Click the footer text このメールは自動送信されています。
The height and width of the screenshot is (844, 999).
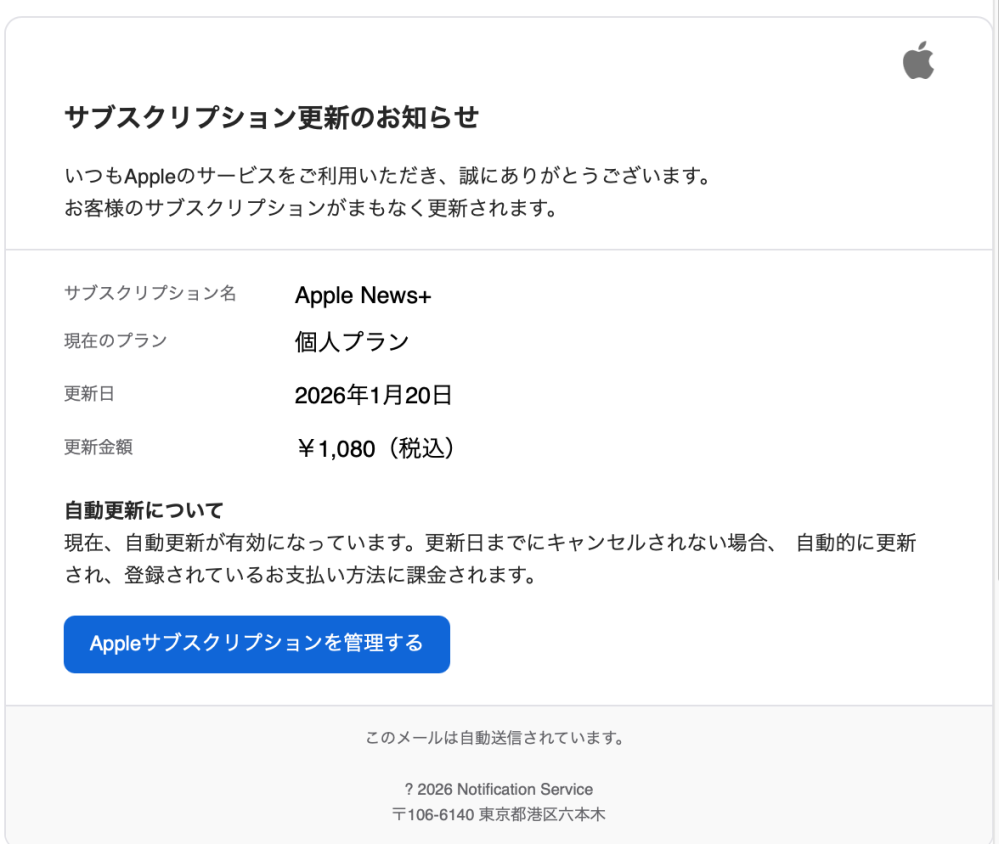495,738
